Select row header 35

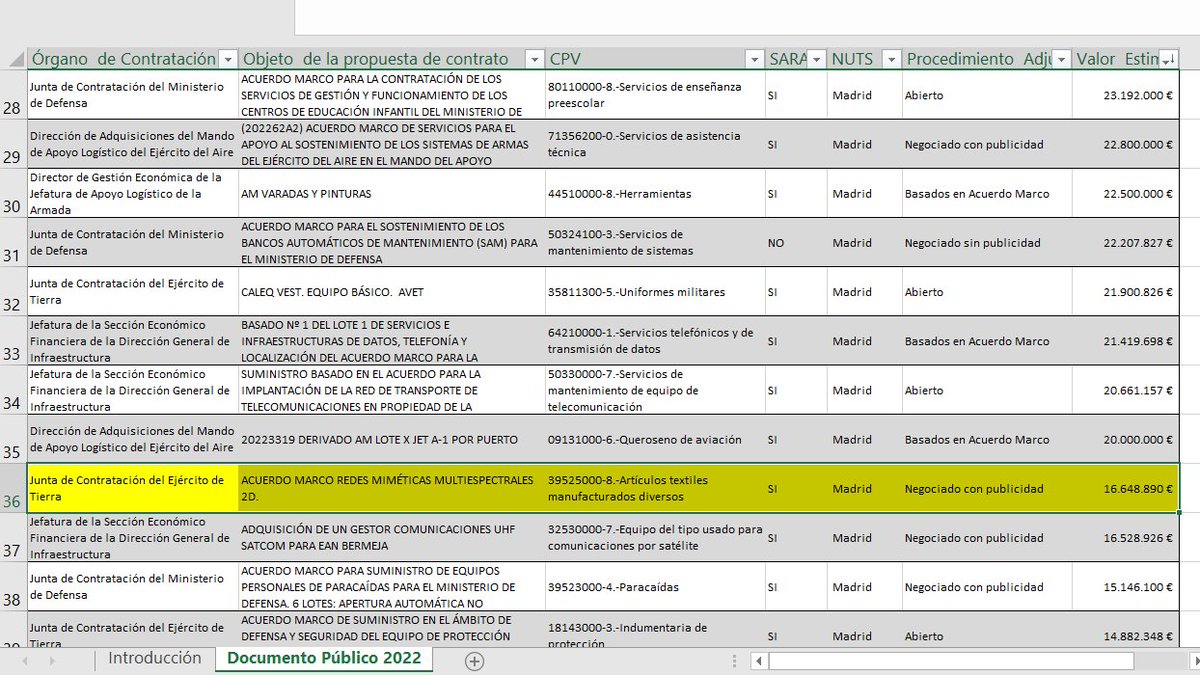[12, 439]
